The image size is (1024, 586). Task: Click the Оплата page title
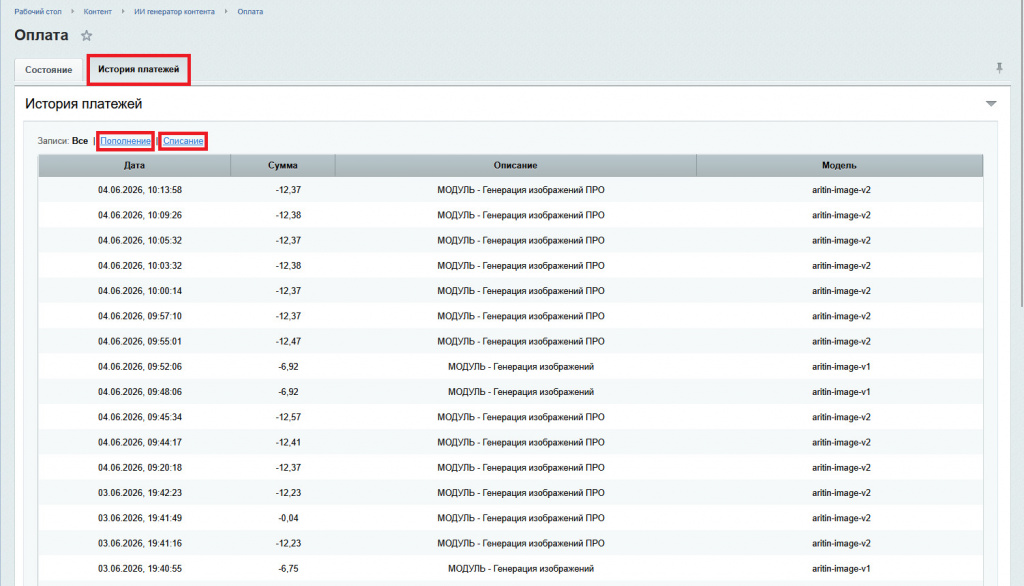(x=41, y=35)
